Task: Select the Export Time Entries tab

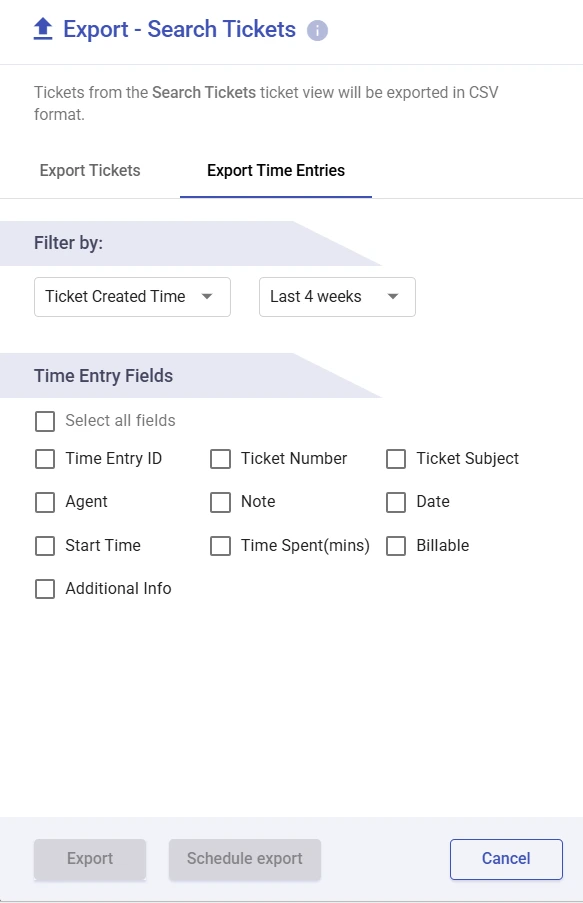Action: [x=275, y=171]
